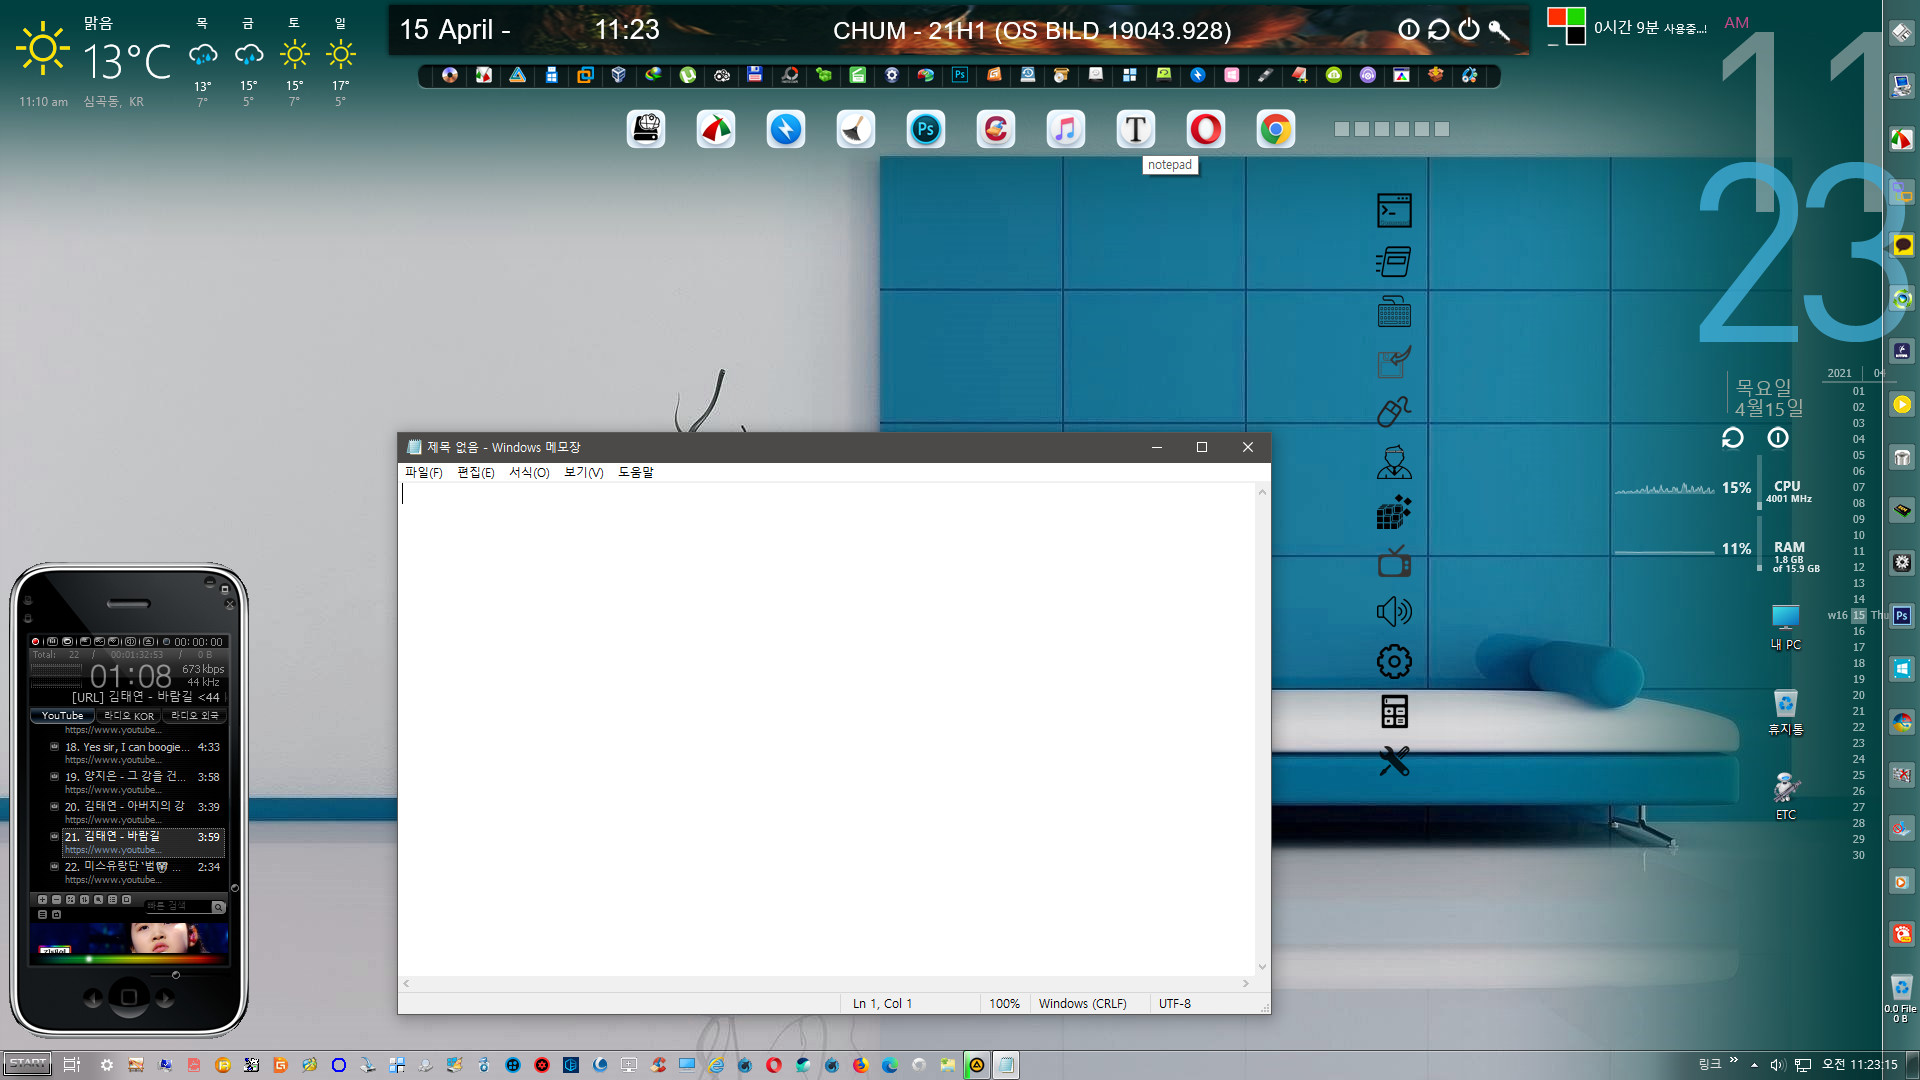Viewport: 1920px width, 1080px height.
Task: Open uTorrent icon in top launcher bar
Action: coord(687,75)
